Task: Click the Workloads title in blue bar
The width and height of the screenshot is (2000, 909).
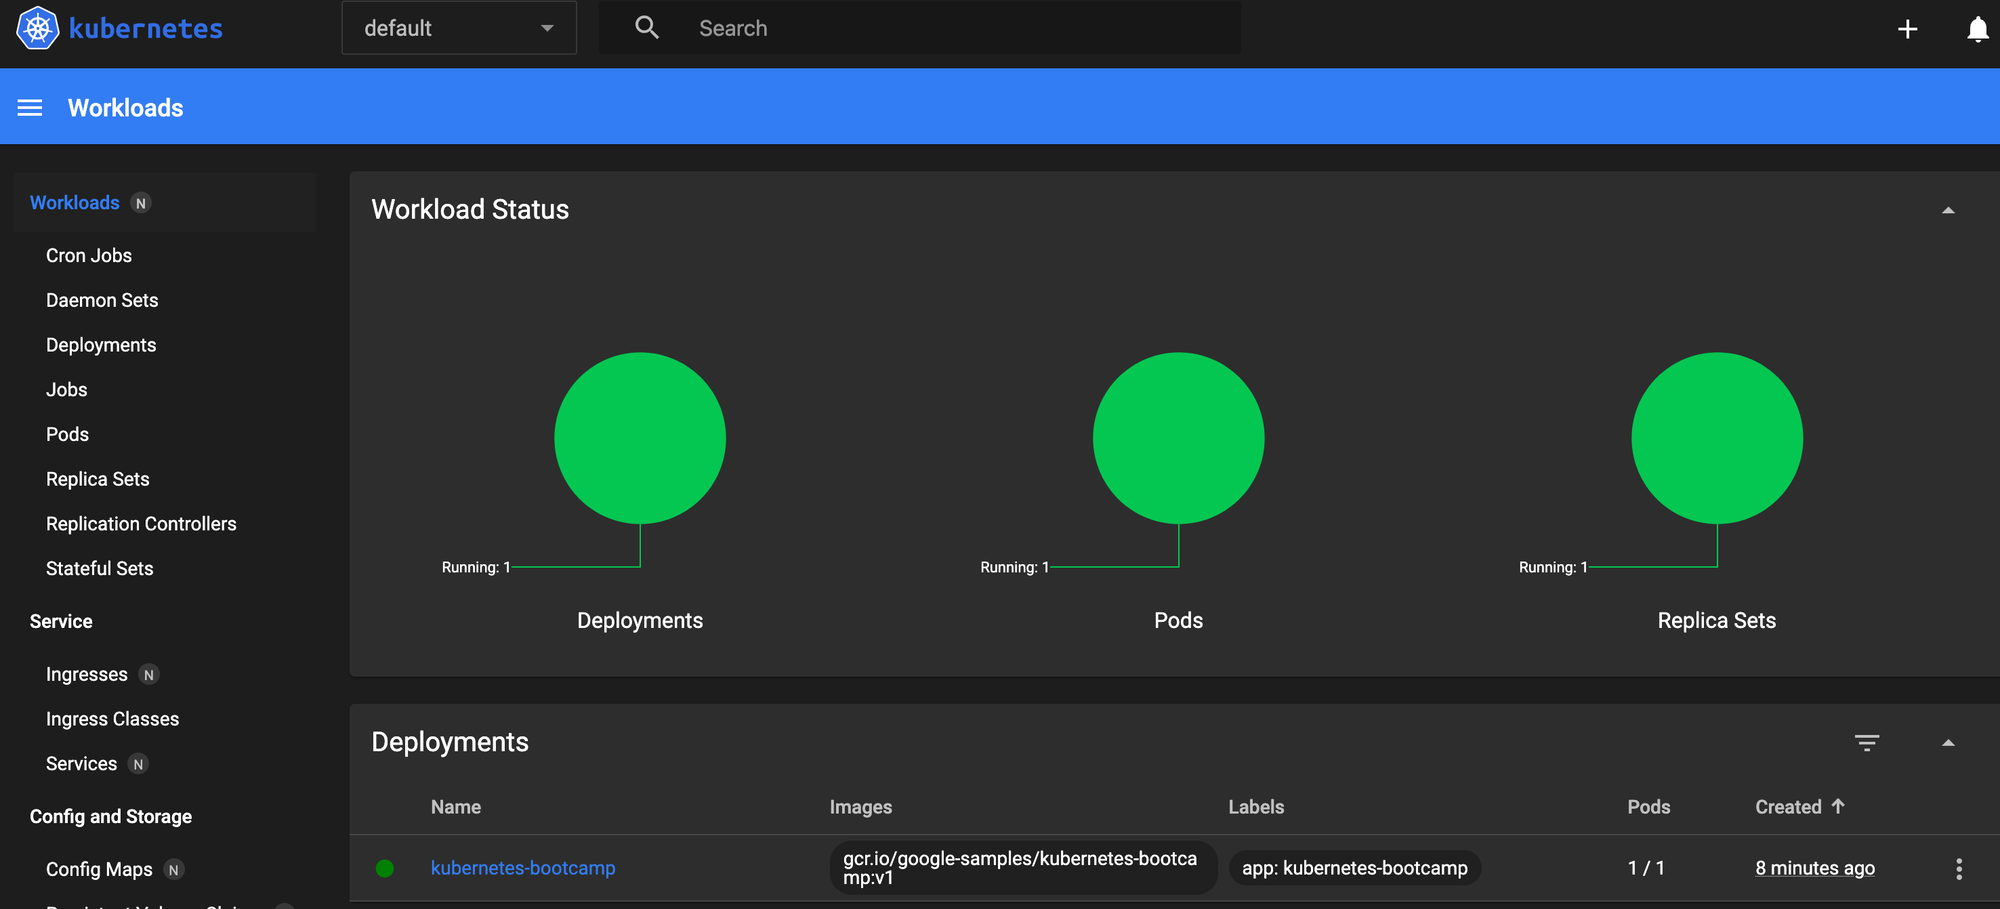Action: pyautogui.click(x=126, y=108)
